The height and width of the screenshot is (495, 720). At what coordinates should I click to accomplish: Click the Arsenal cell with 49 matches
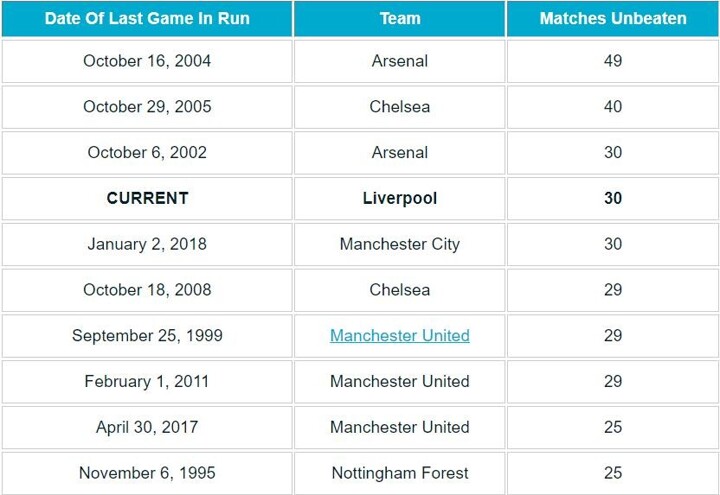click(399, 61)
